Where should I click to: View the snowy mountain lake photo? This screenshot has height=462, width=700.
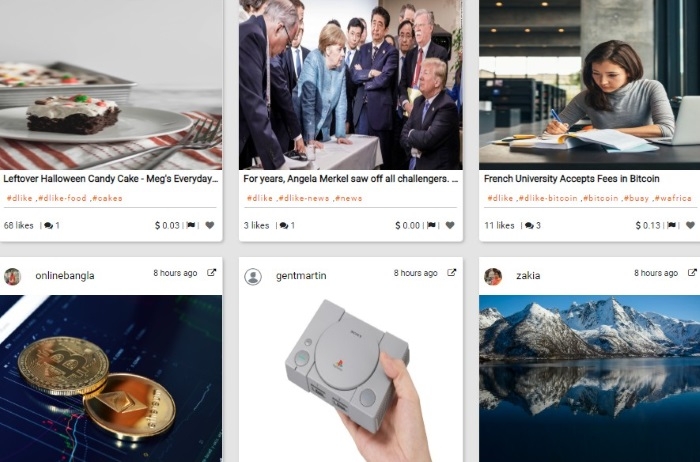[589, 379]
